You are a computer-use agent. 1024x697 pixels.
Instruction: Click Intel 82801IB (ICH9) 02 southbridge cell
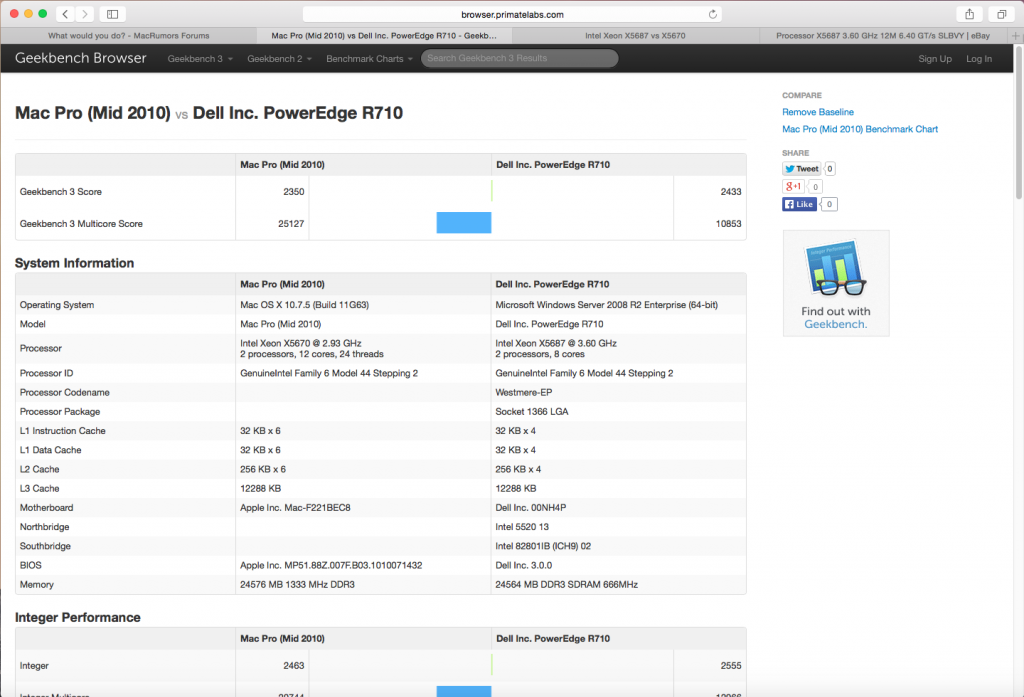point(543,546)
